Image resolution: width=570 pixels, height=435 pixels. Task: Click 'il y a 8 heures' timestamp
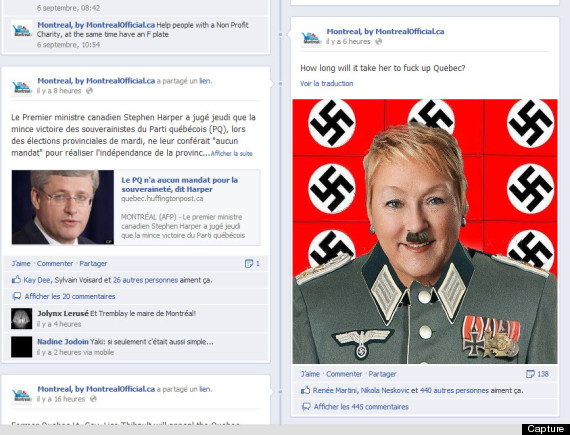[59, 91]
